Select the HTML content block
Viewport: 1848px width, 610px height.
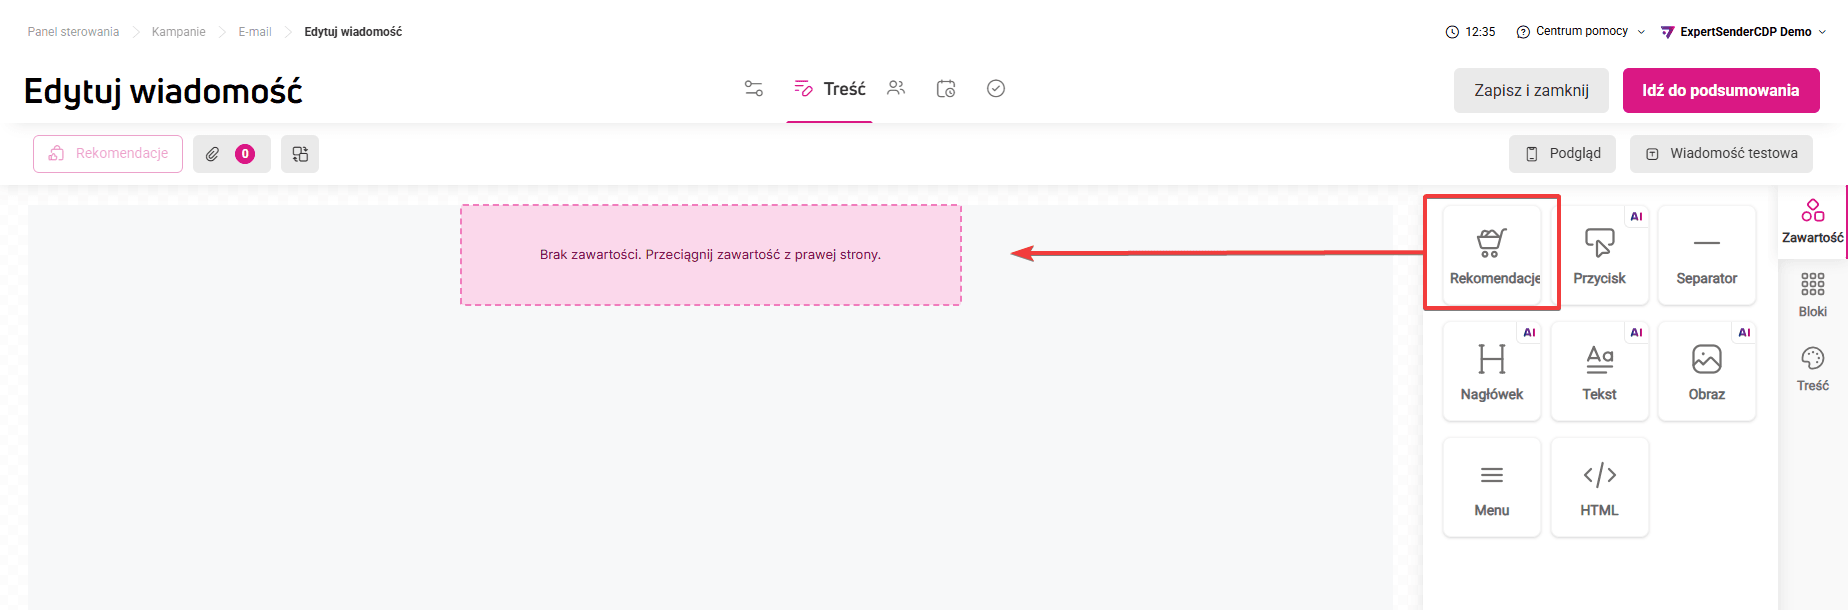1599,487
